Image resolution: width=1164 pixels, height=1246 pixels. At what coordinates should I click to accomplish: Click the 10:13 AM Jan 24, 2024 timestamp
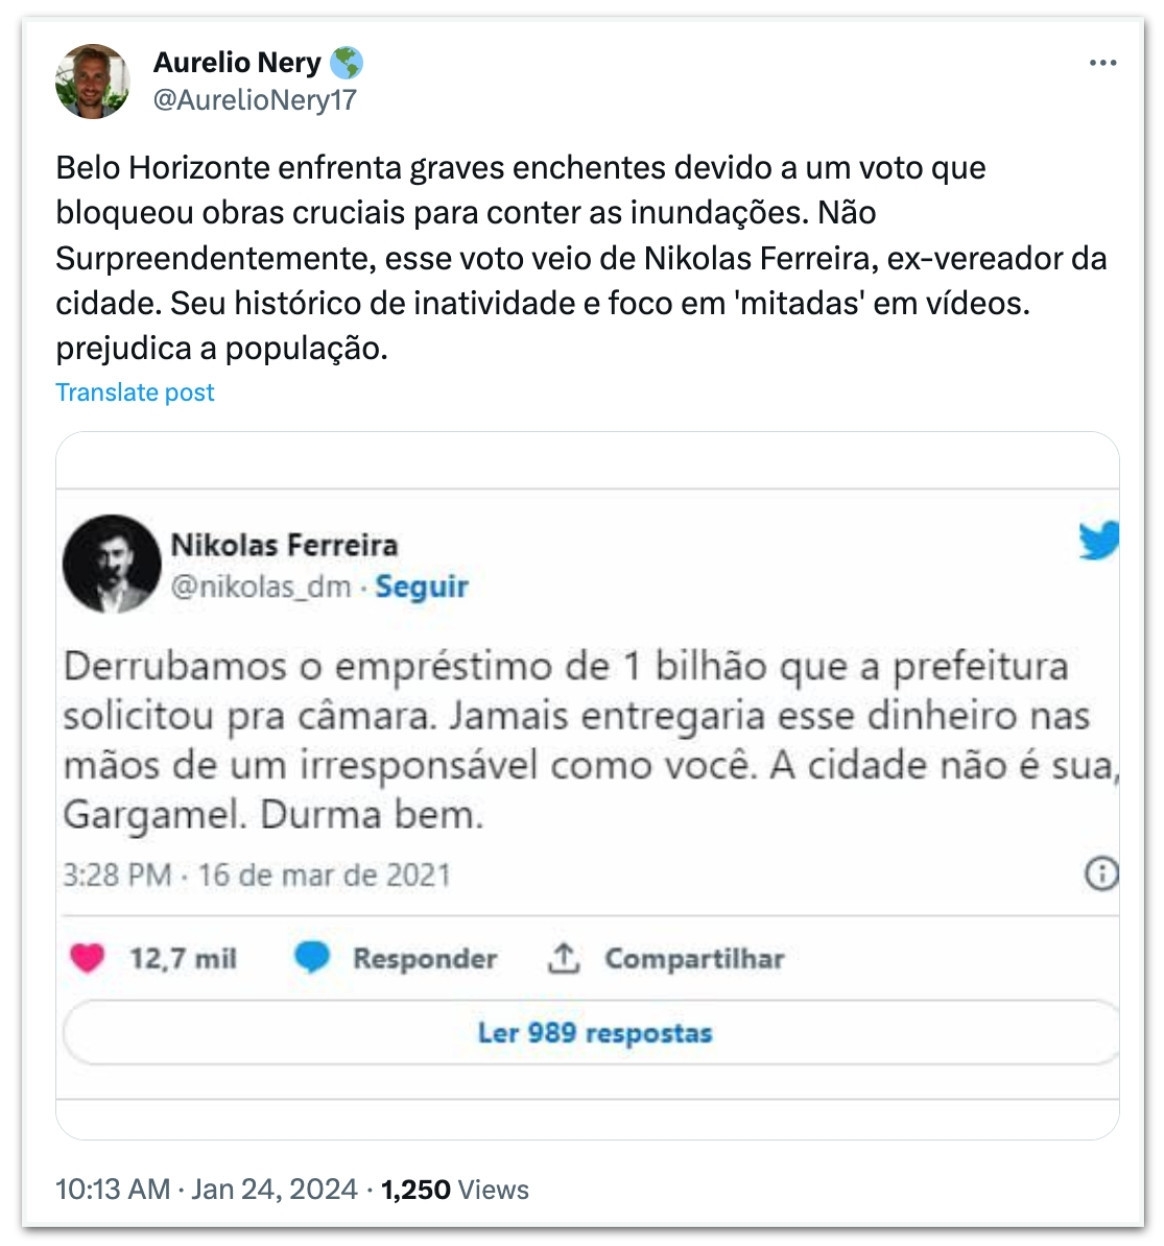(x=206, y=1189)
